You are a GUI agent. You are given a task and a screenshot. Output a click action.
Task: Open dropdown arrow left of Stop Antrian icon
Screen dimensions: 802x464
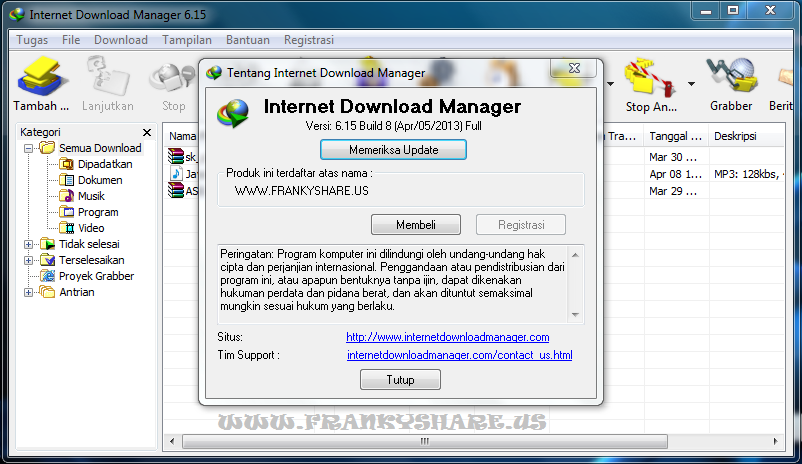tap(610, 83)
